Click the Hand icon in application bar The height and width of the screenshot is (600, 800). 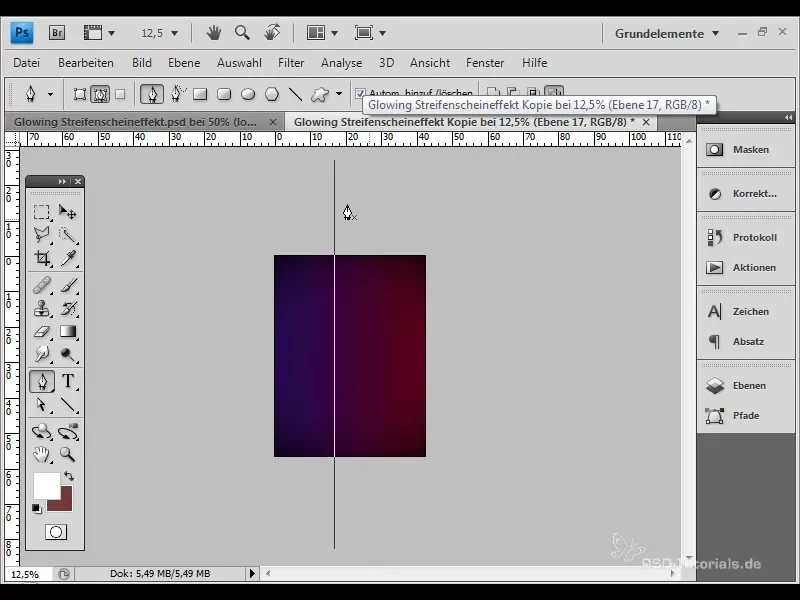pyautogui.click(x=213, y=33)
